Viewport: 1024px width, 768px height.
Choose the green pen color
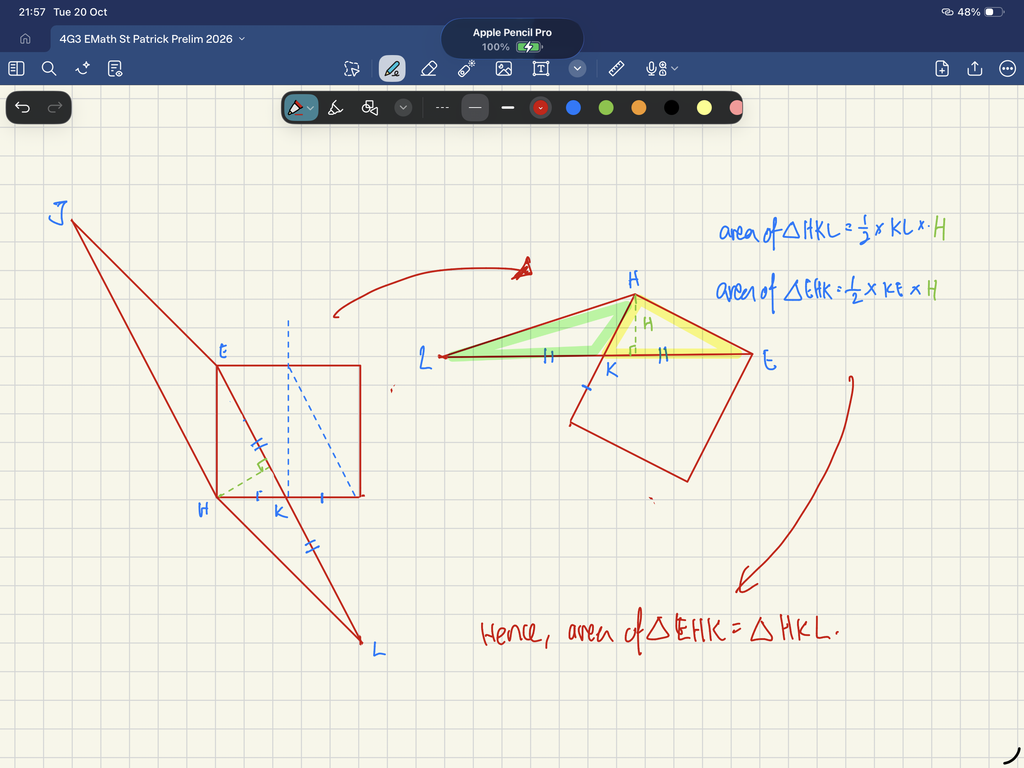pos(606,108)
